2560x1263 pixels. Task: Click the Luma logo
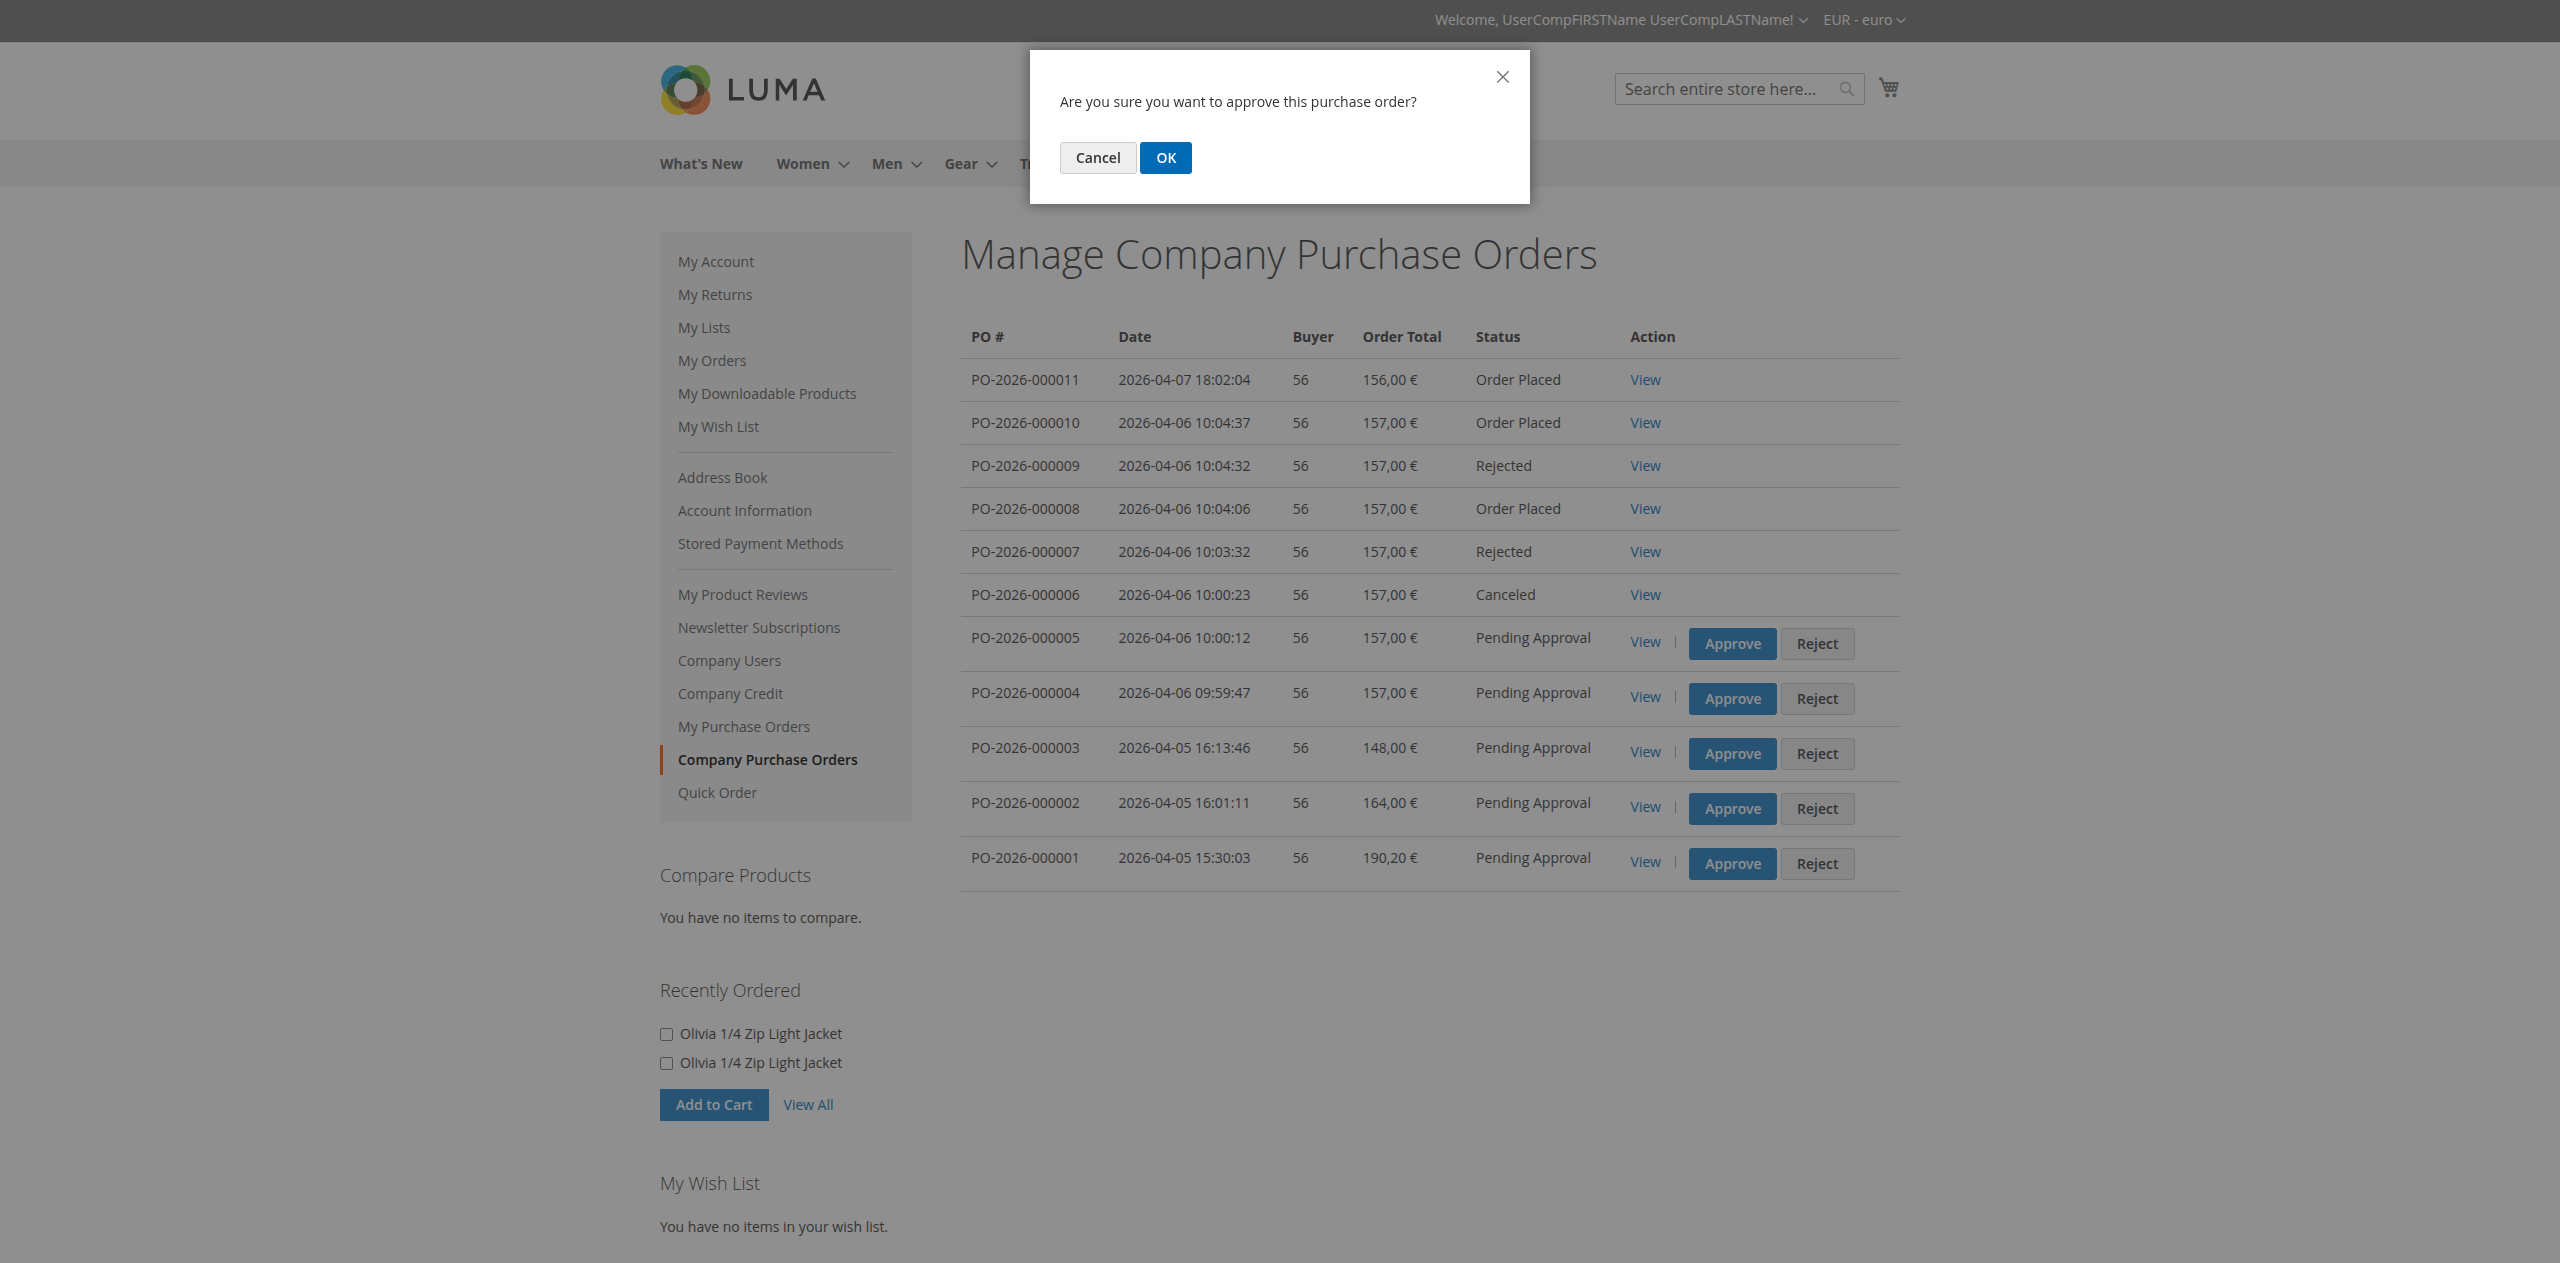[743, 90]
